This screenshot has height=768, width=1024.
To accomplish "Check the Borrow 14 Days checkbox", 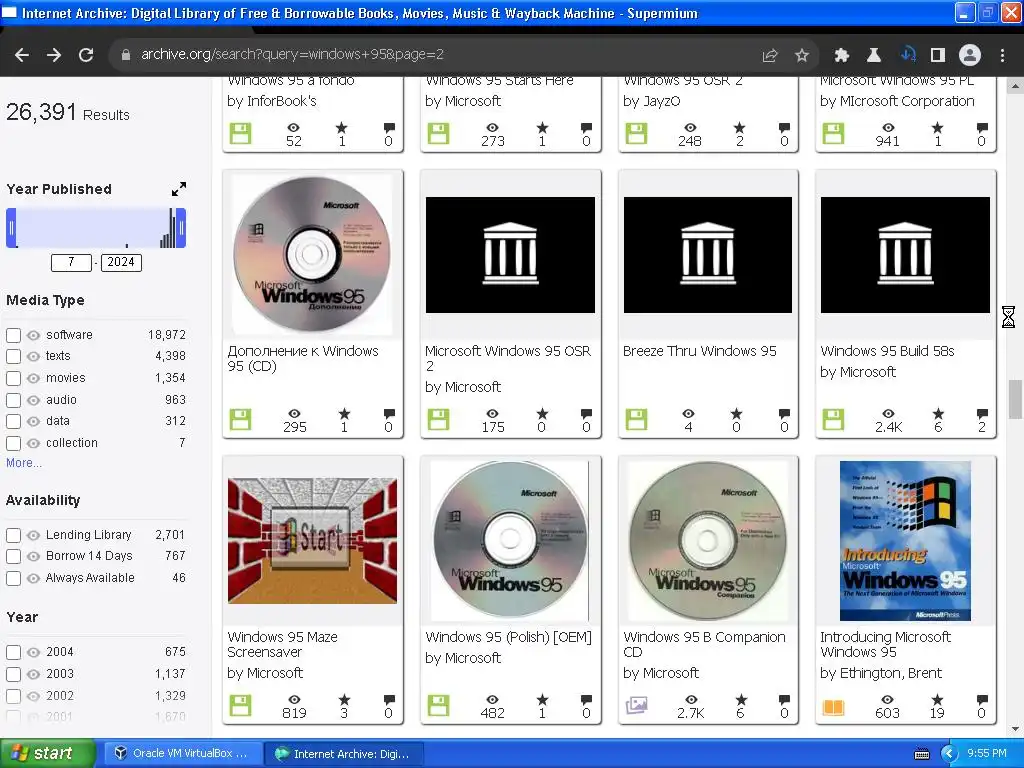I will point(14,556).
